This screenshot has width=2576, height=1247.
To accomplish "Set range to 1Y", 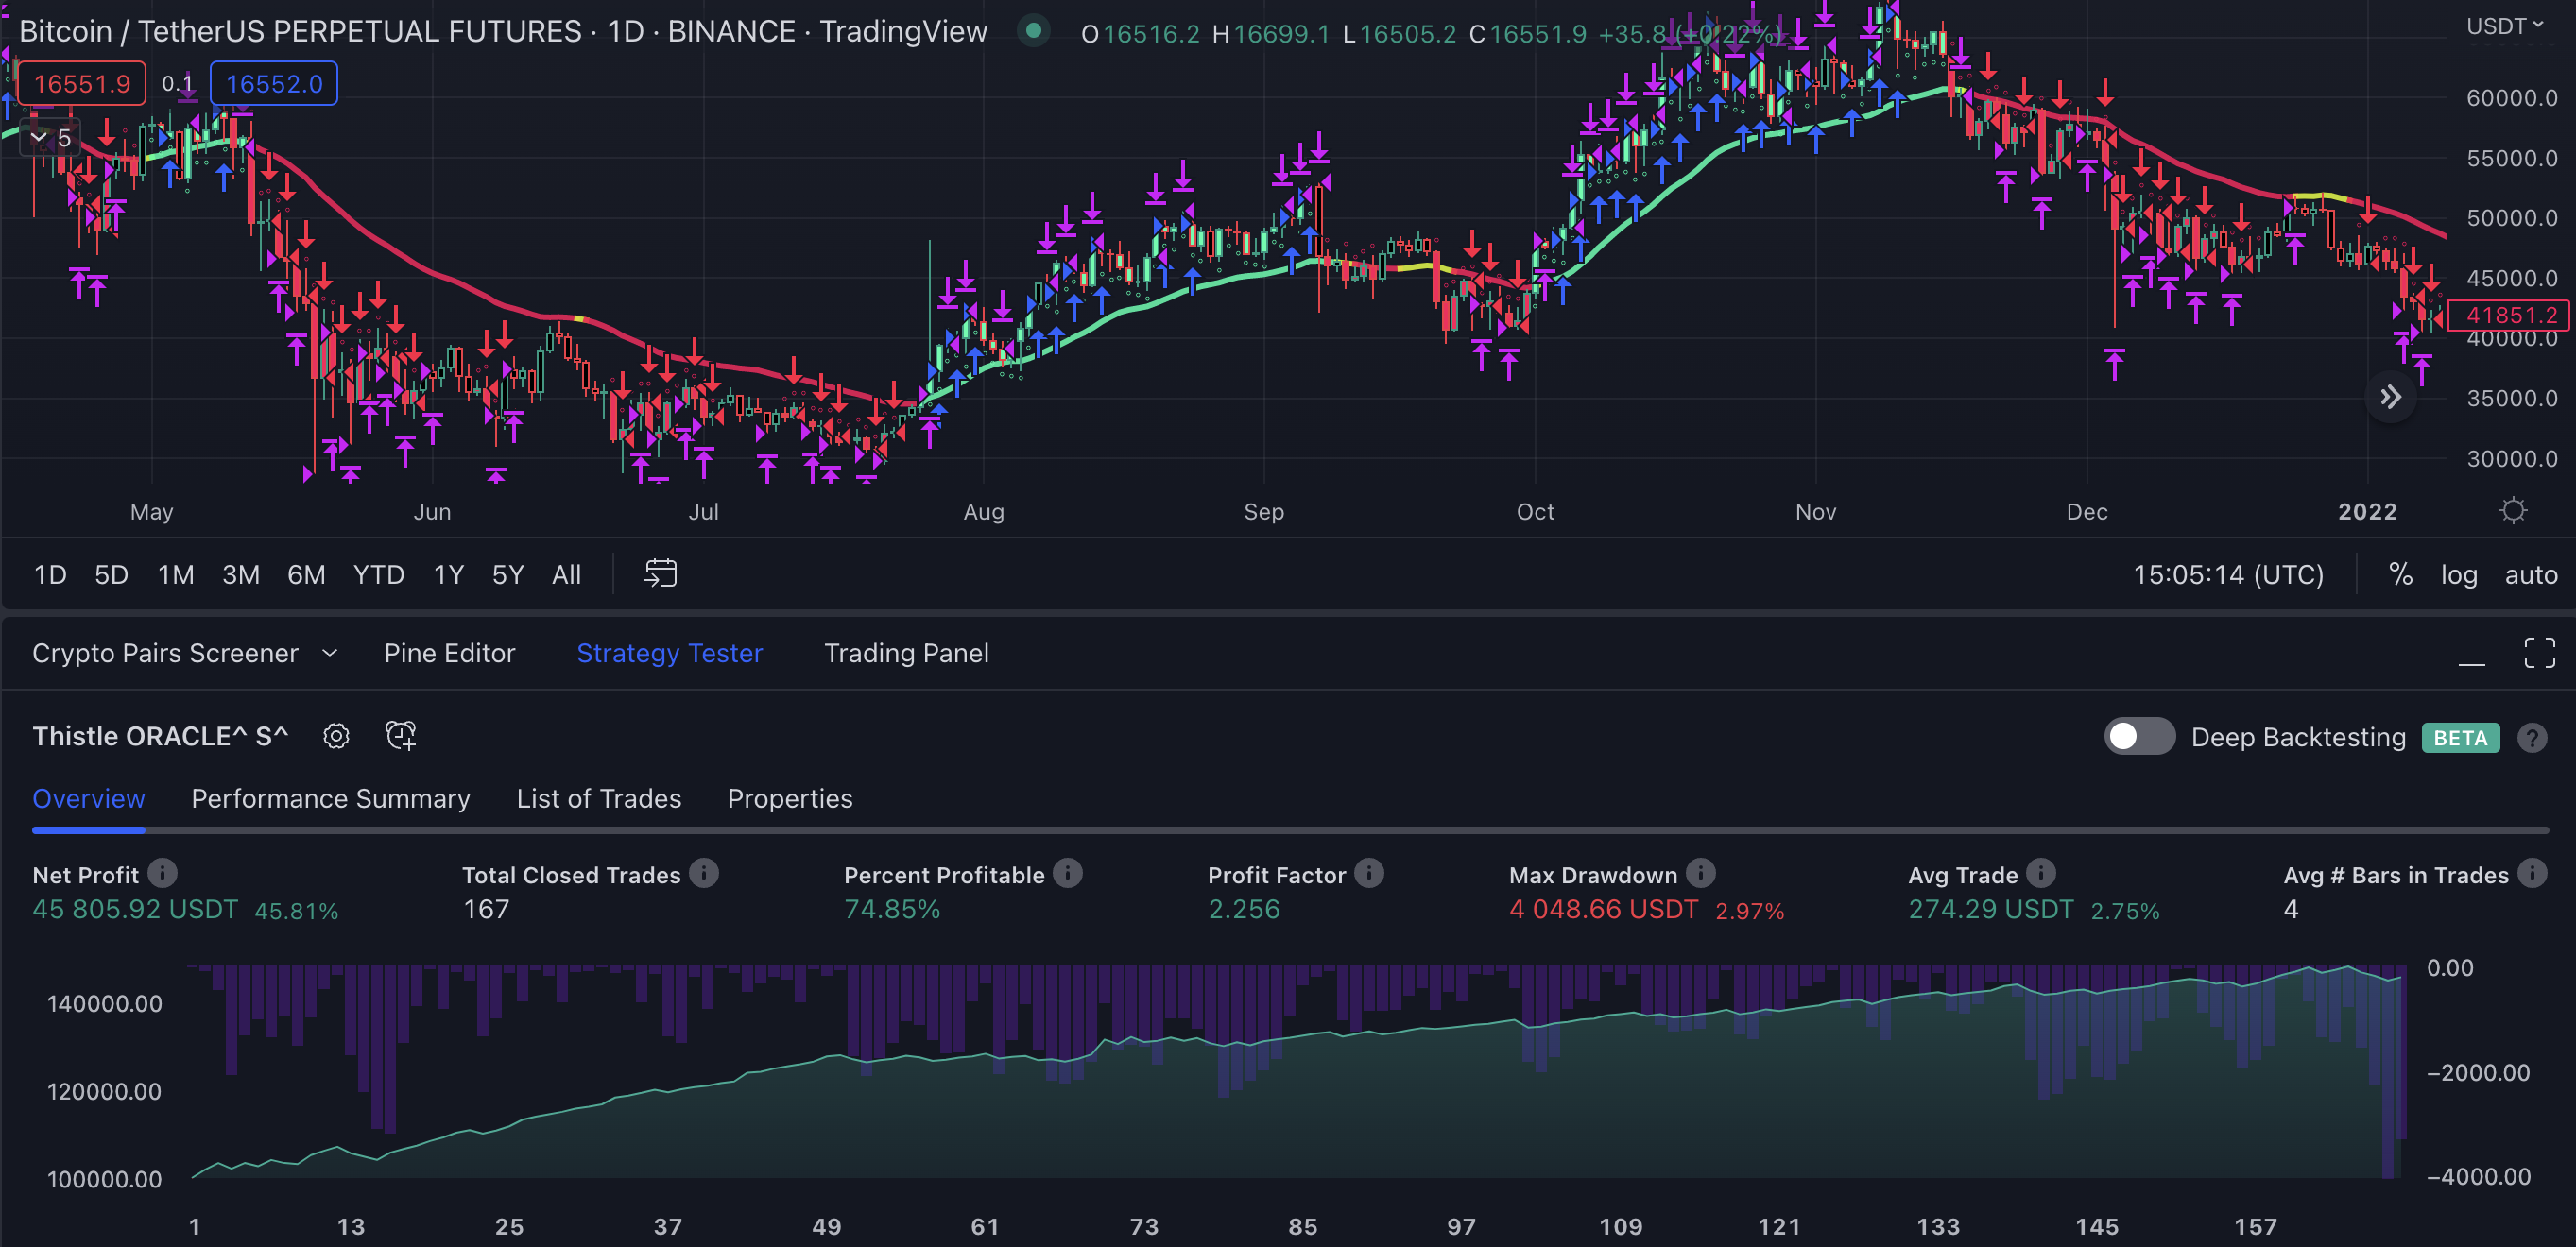I will [449, 574].
